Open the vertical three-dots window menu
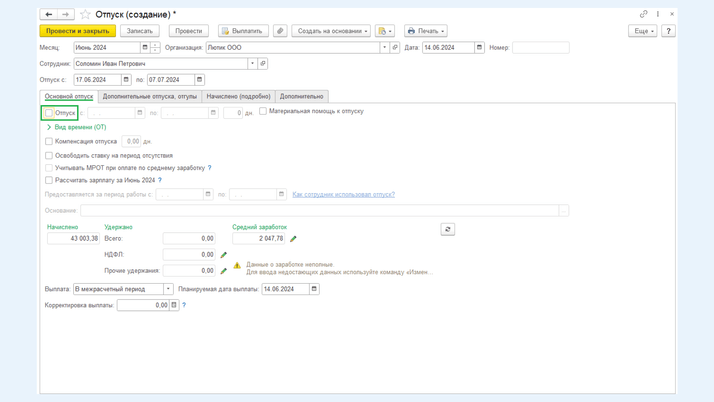Image resolution: width=714 pixels, height=402 pixels. 658,14
